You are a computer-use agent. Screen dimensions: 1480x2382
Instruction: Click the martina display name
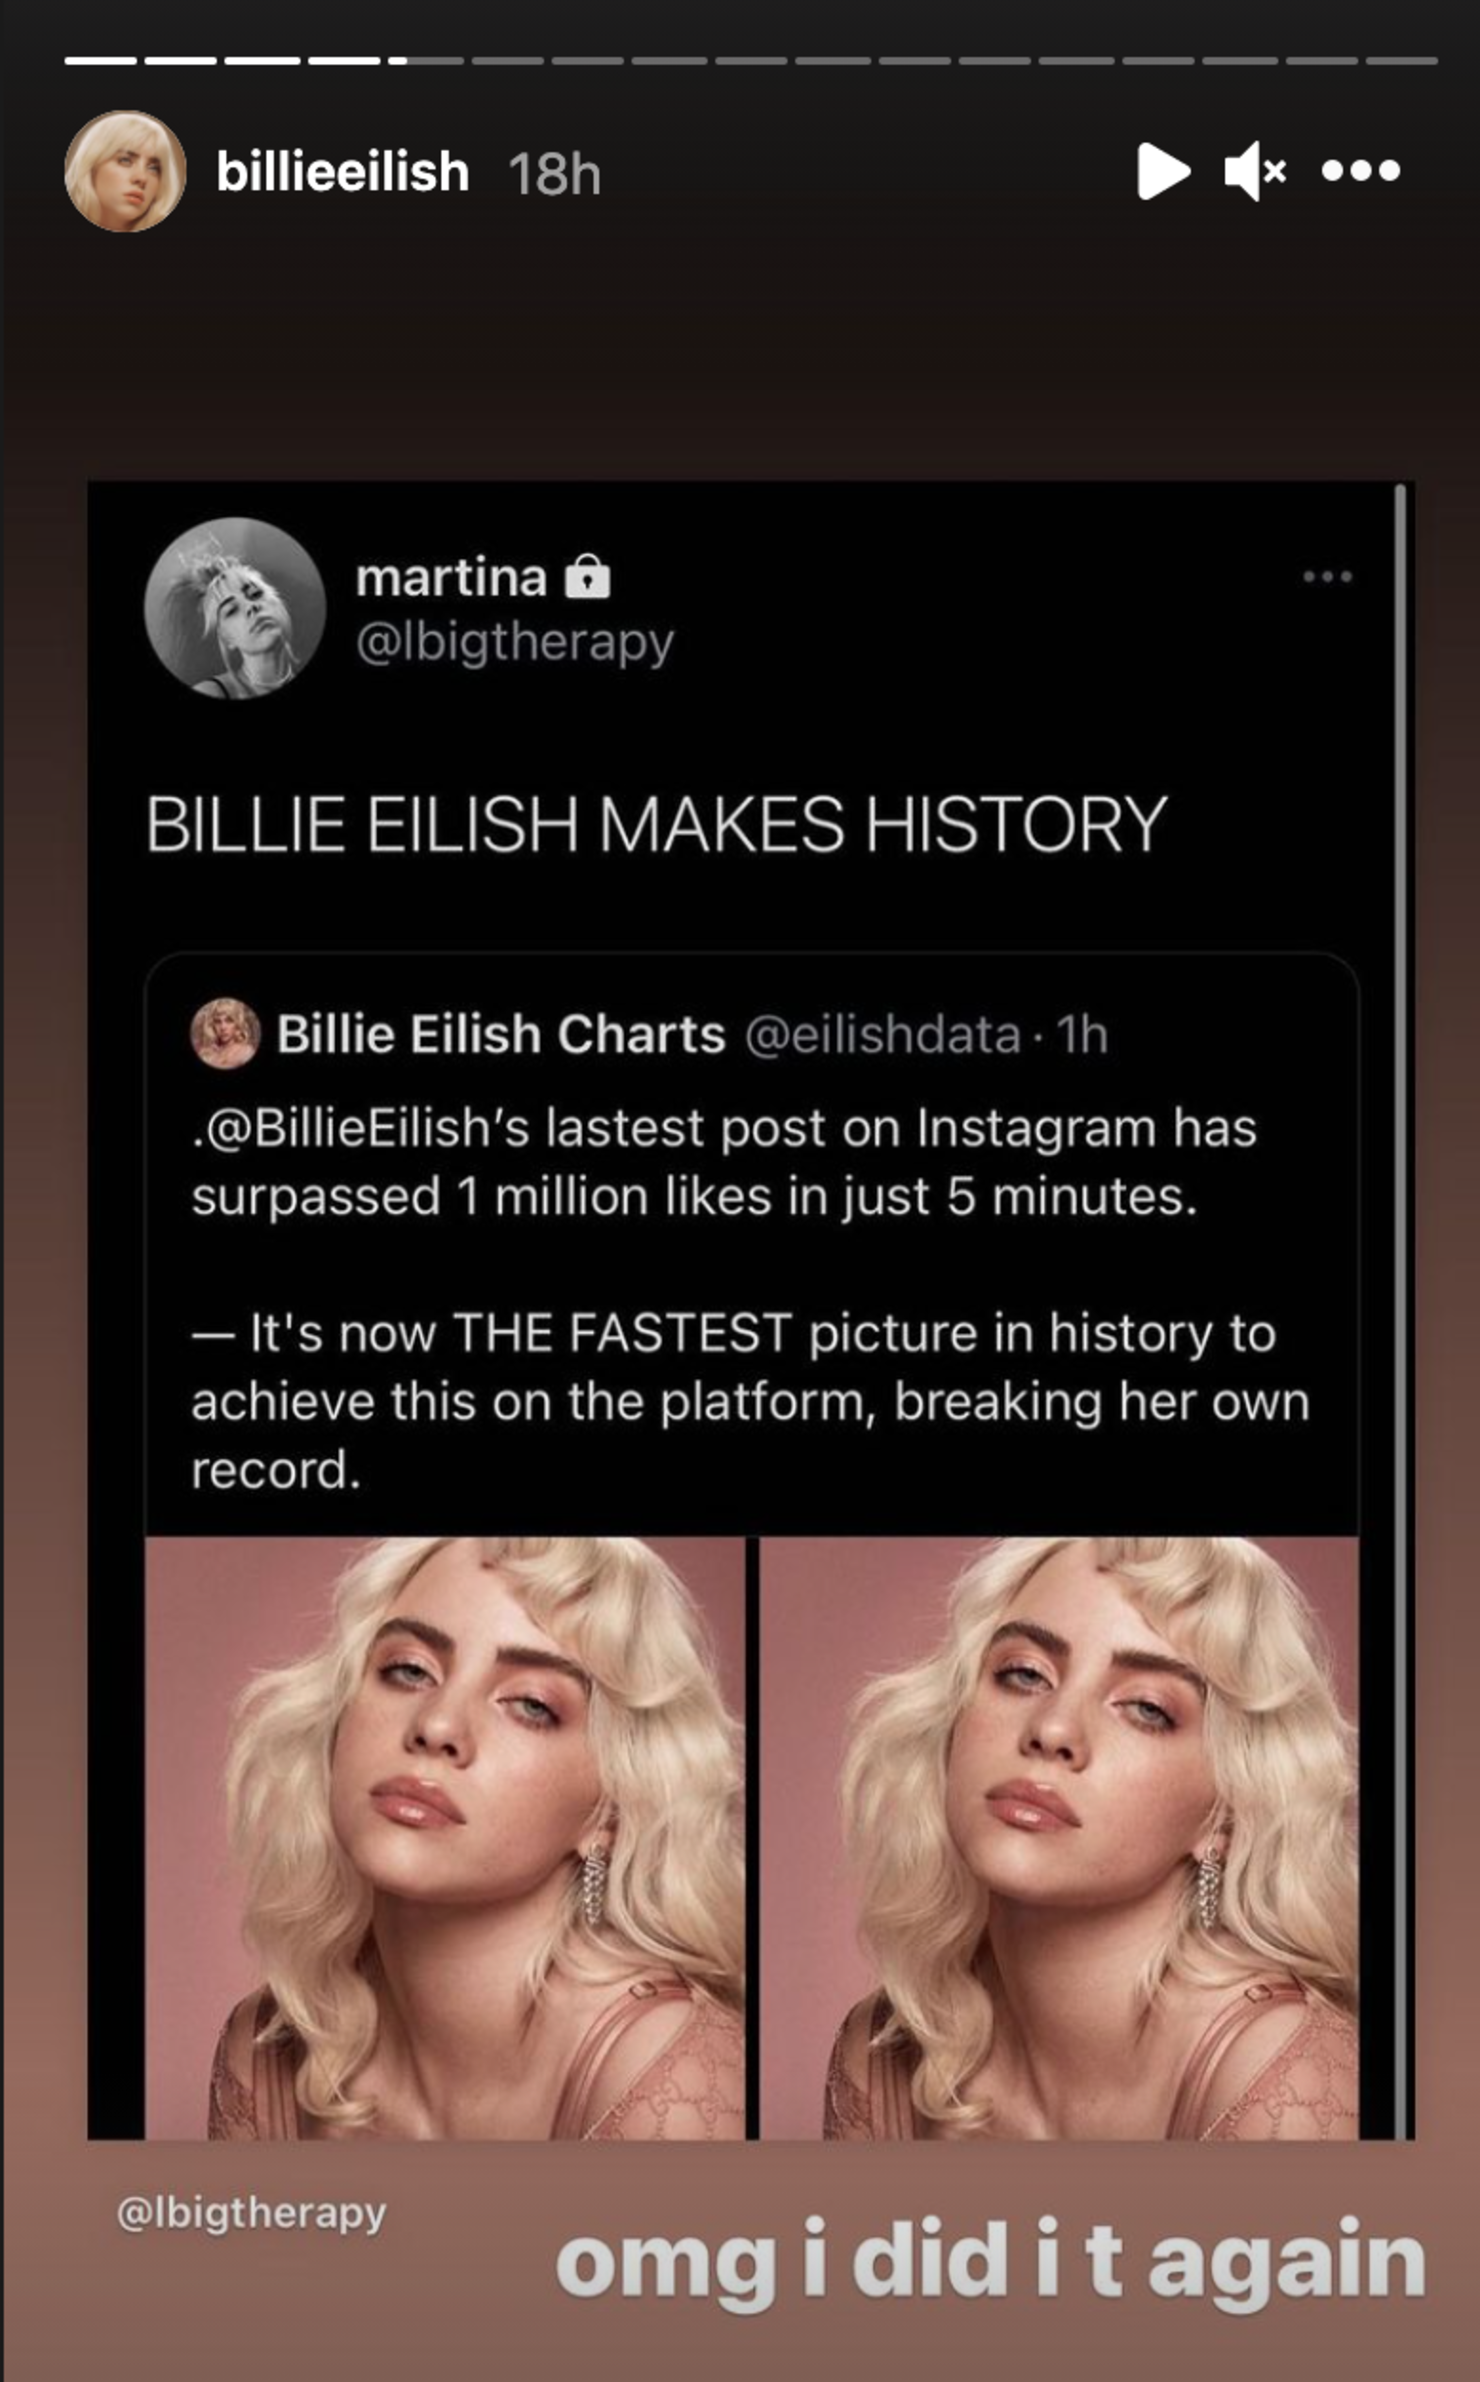coord(451,578)
